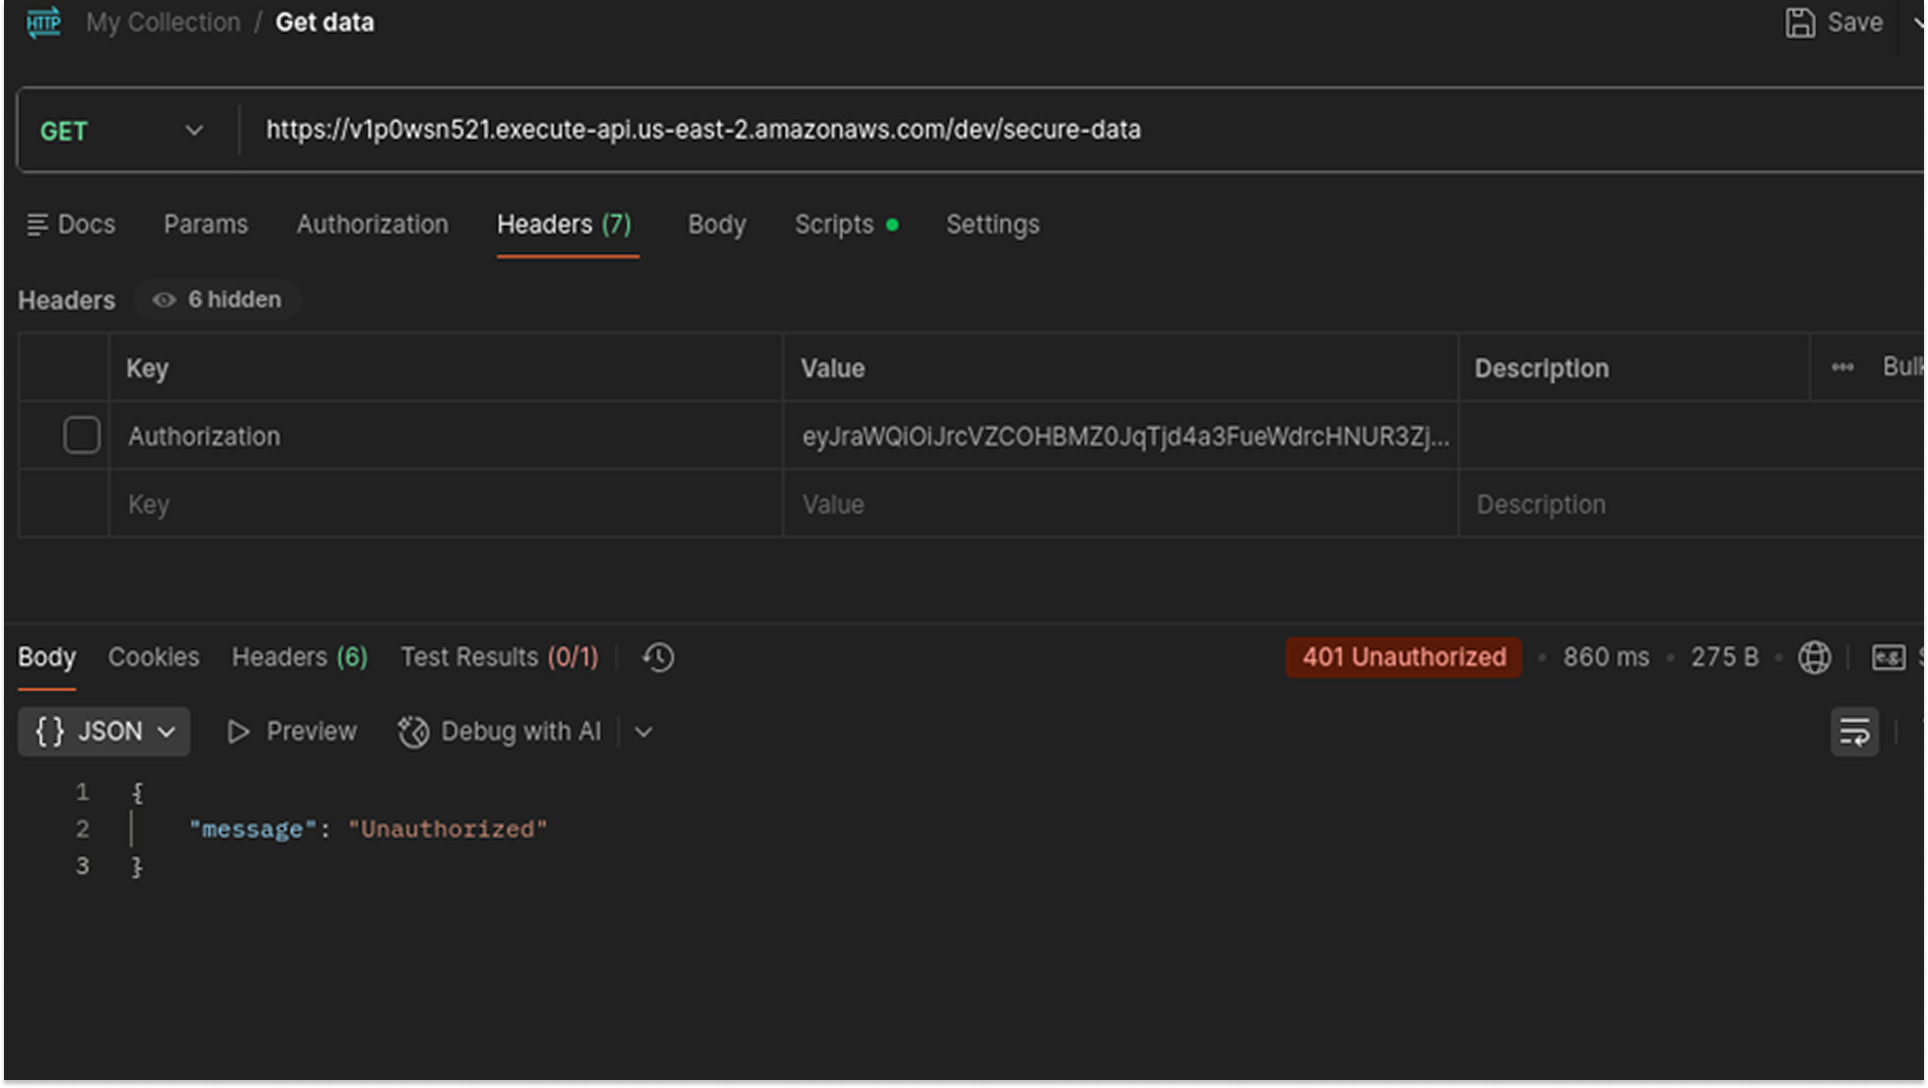
Task: Open the Docs documentation icon
Action: coord(37,225)
